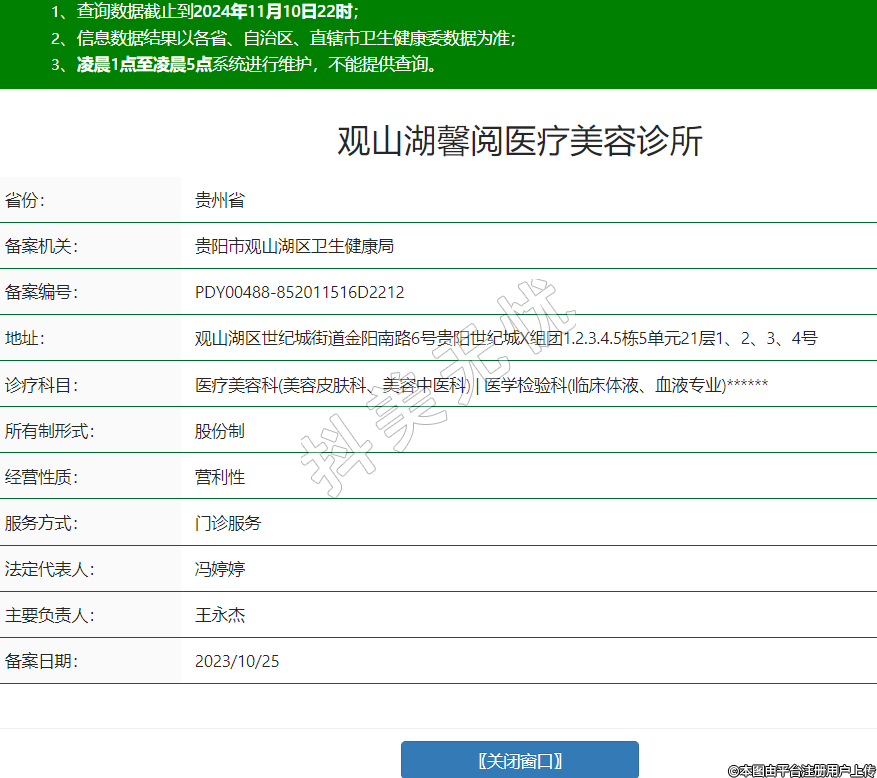877x778 pixels.
Task: Click the 省份 row label
Action: 25,200
